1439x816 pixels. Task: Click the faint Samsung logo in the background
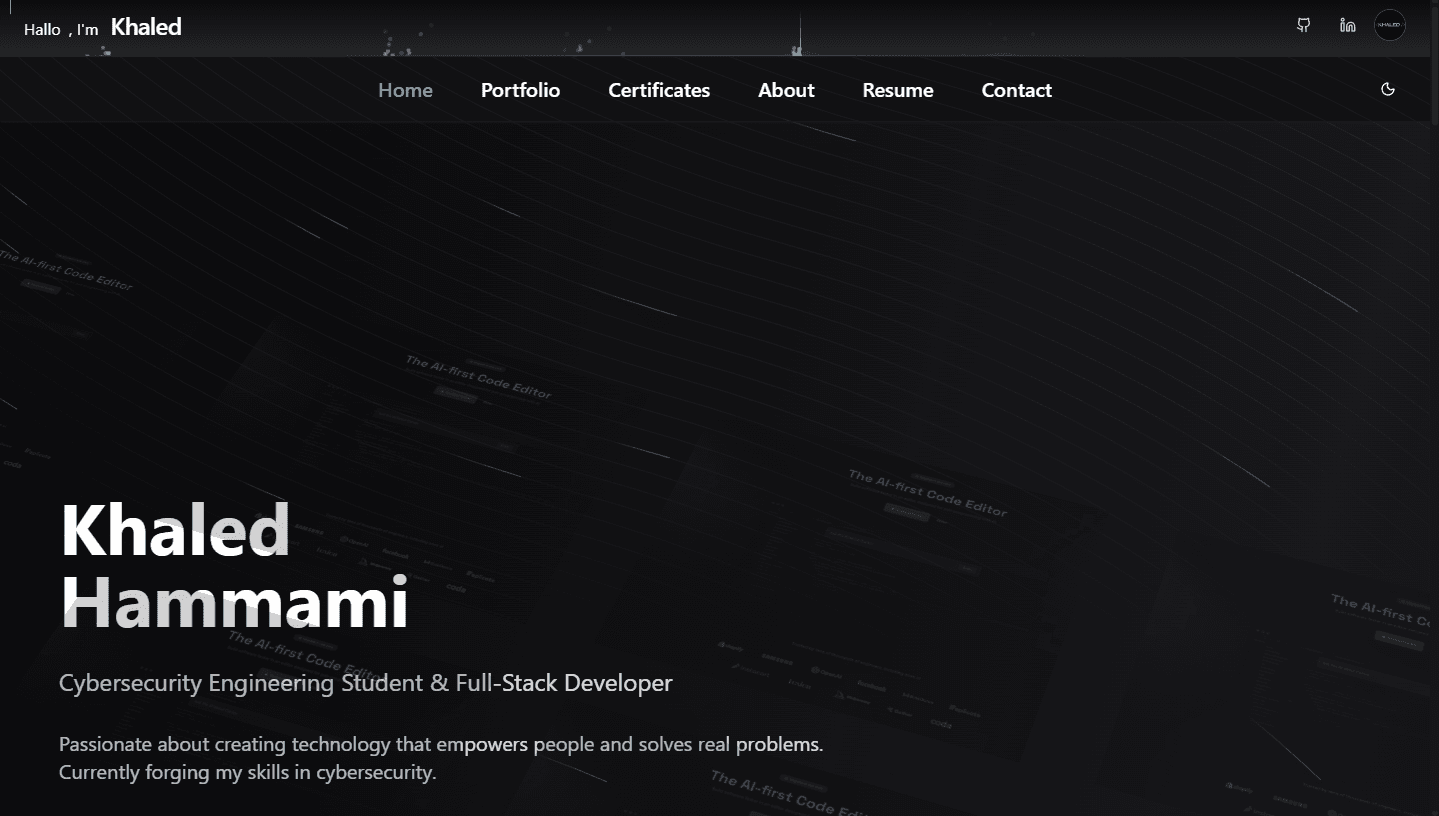pyautogui.click(x=778, y=660)
